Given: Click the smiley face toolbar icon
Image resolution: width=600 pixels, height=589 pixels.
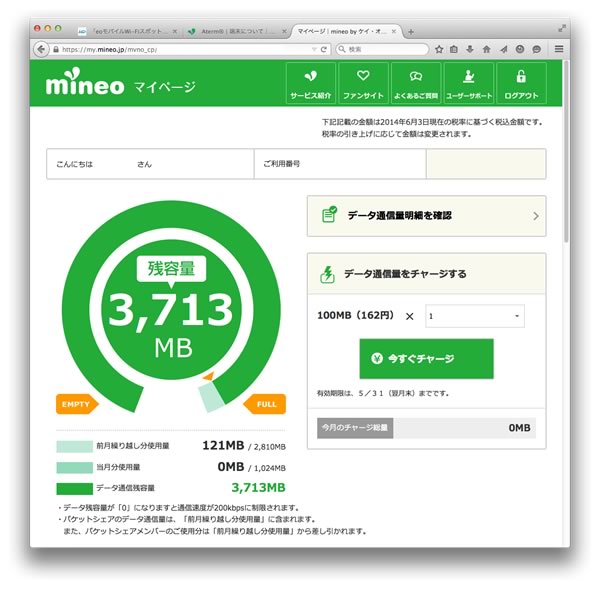Looking at the screenshot, I should pyautogui.click(x=520, y=49).
